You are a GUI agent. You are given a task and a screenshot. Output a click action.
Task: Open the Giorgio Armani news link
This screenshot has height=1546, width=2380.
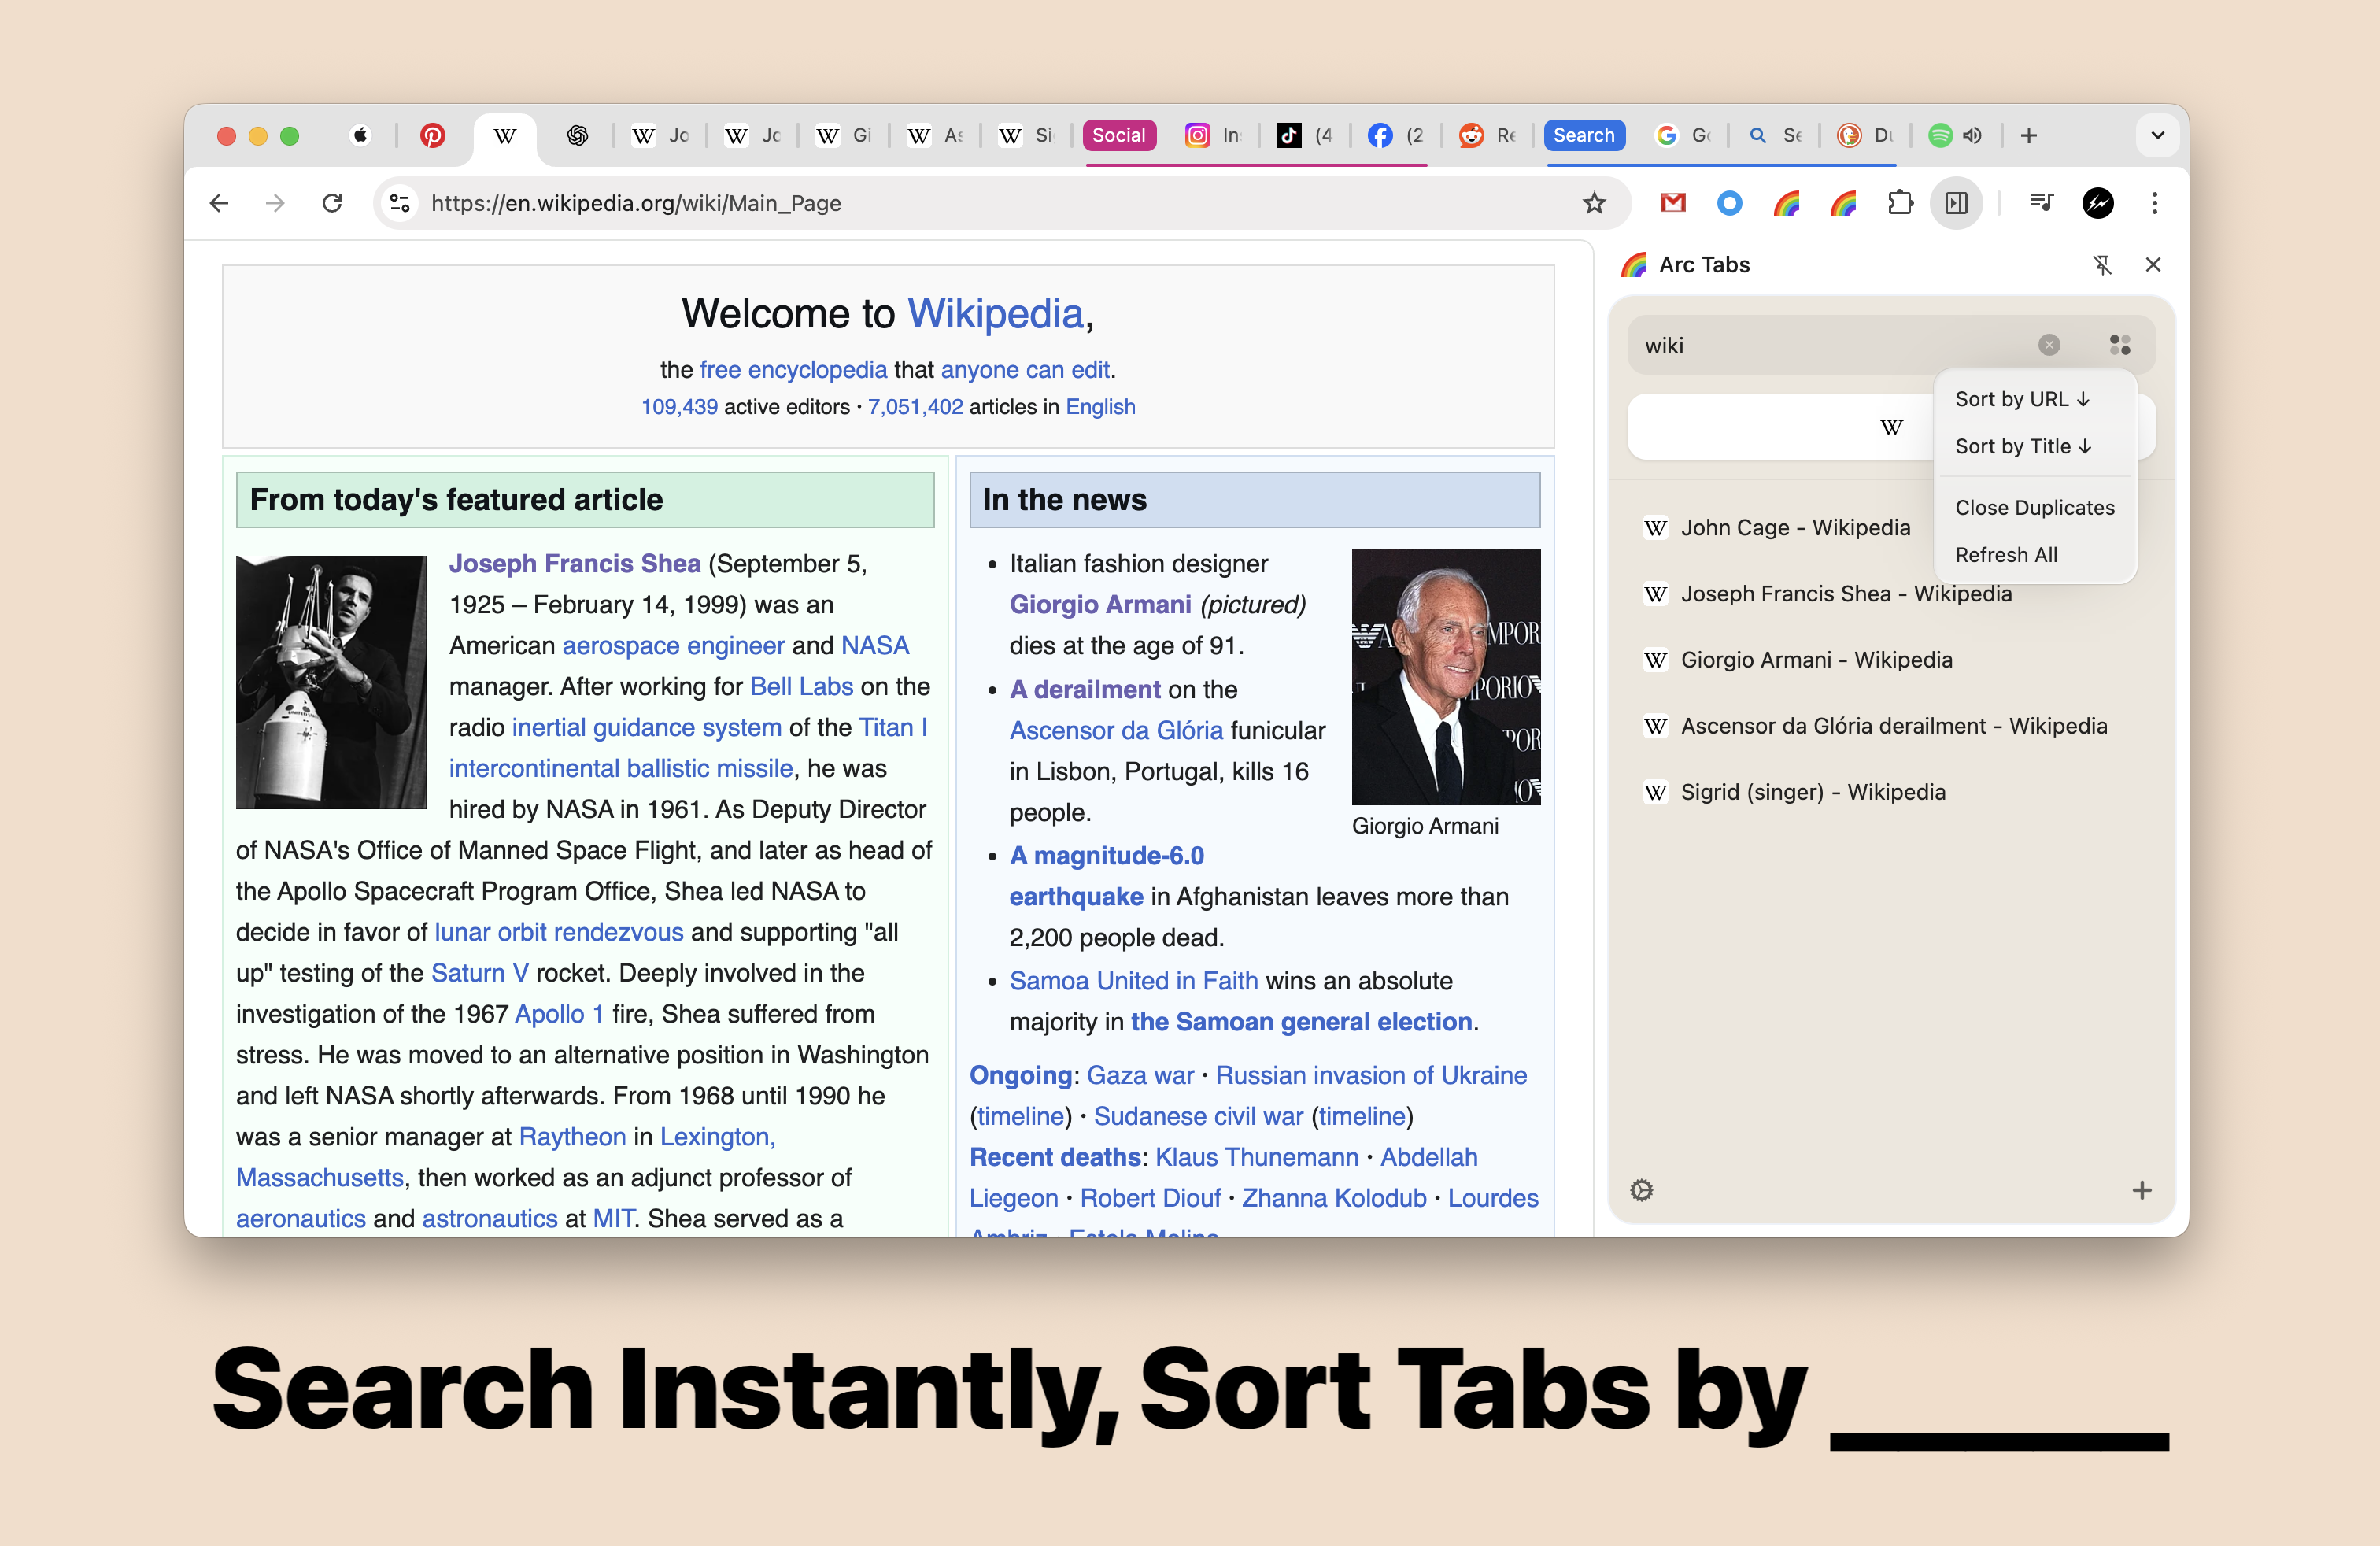(x=1100, y=604)
